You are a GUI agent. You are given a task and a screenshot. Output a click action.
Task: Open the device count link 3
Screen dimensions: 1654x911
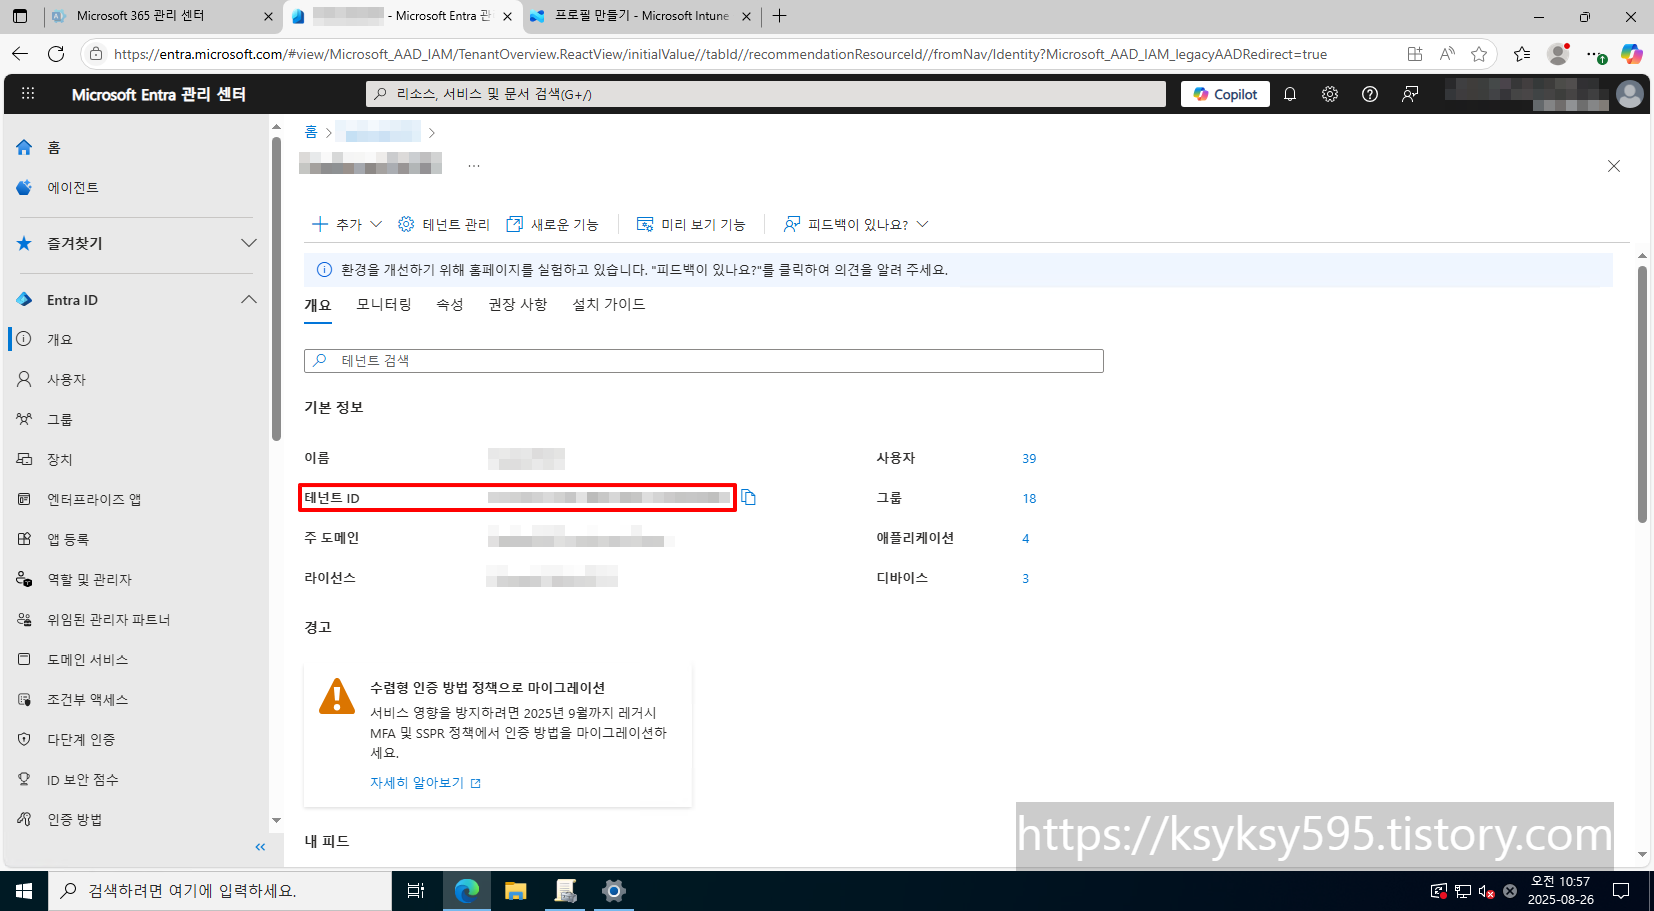[1025, 578]
